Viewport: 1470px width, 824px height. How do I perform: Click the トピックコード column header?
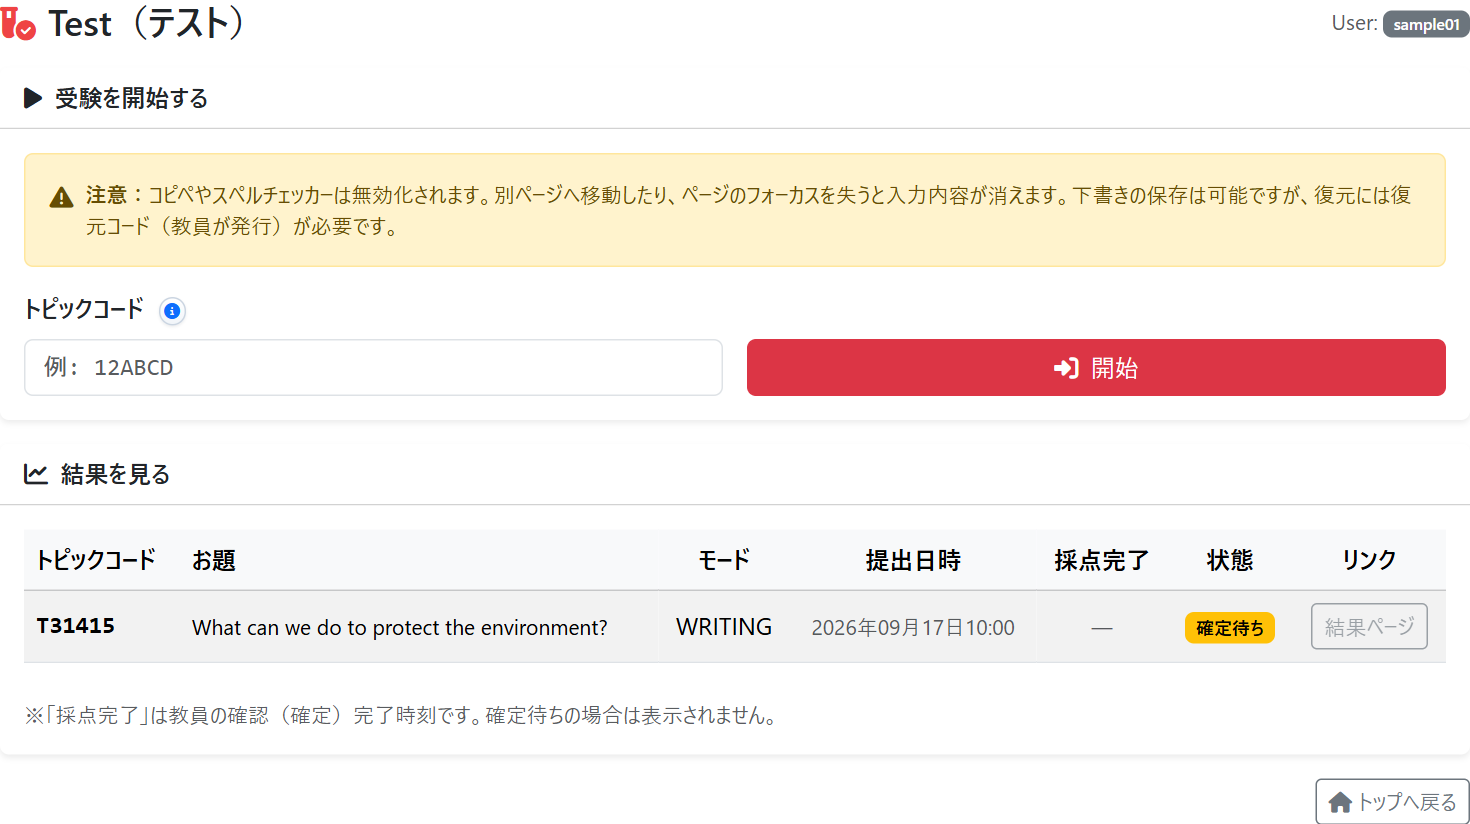point(96,560)
